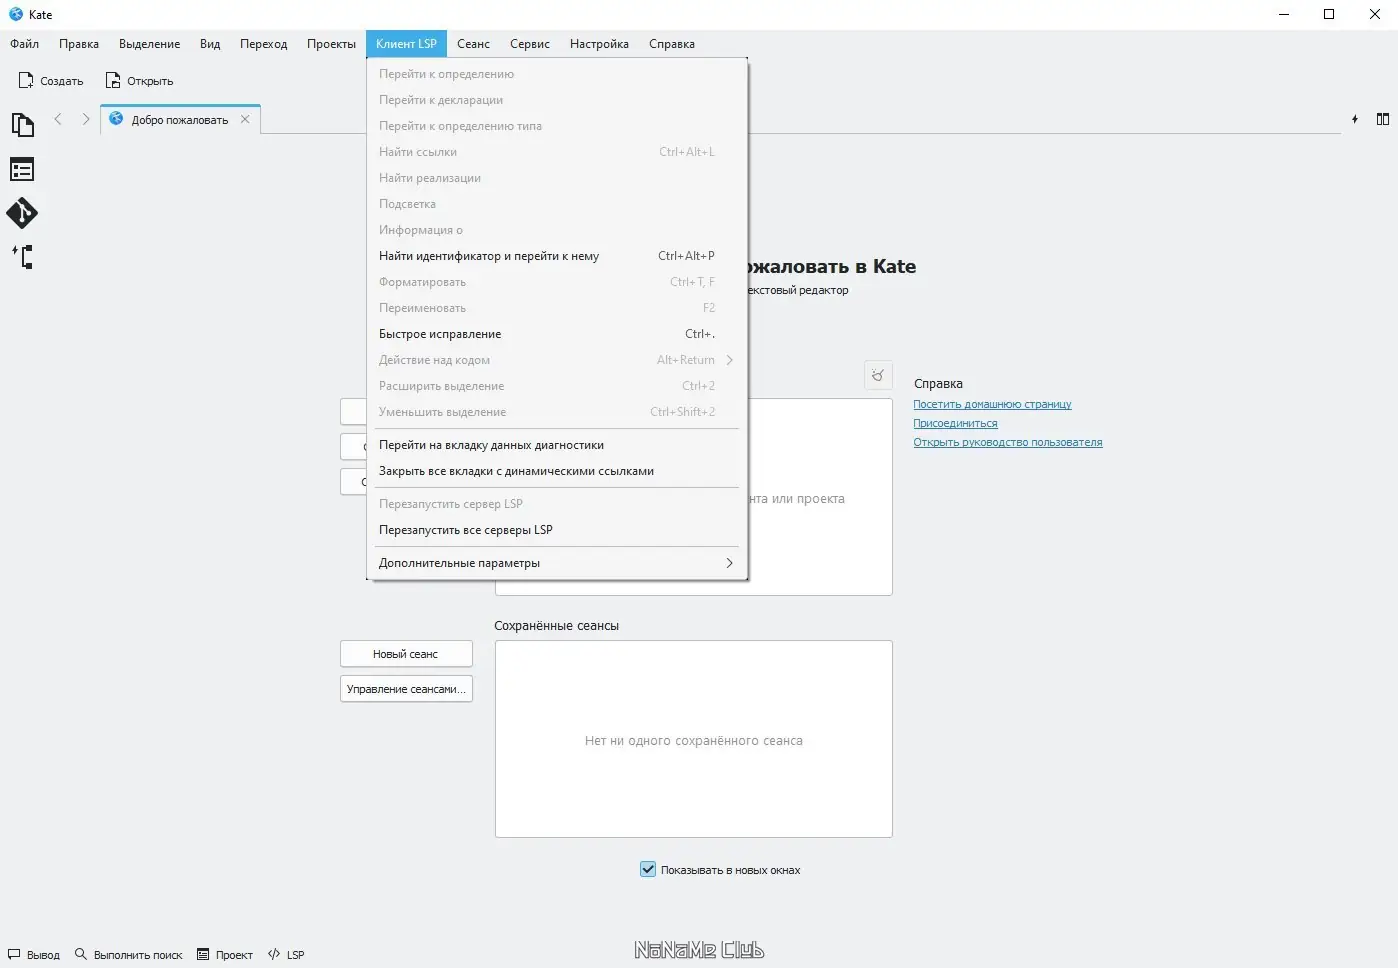Open the Сеанс menu
Image resolution: width=1398 pixels, height=968 pixels.
click(474, 44)
